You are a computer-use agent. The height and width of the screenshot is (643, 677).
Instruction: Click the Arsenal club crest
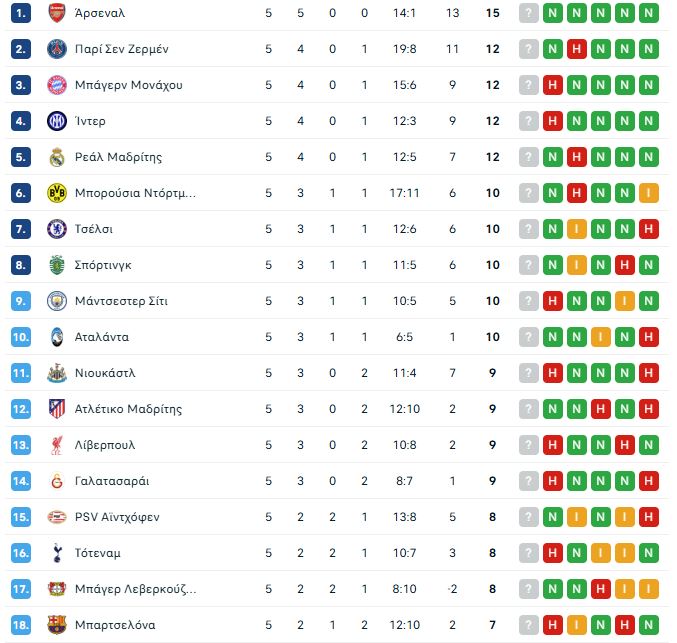point(56,13)
